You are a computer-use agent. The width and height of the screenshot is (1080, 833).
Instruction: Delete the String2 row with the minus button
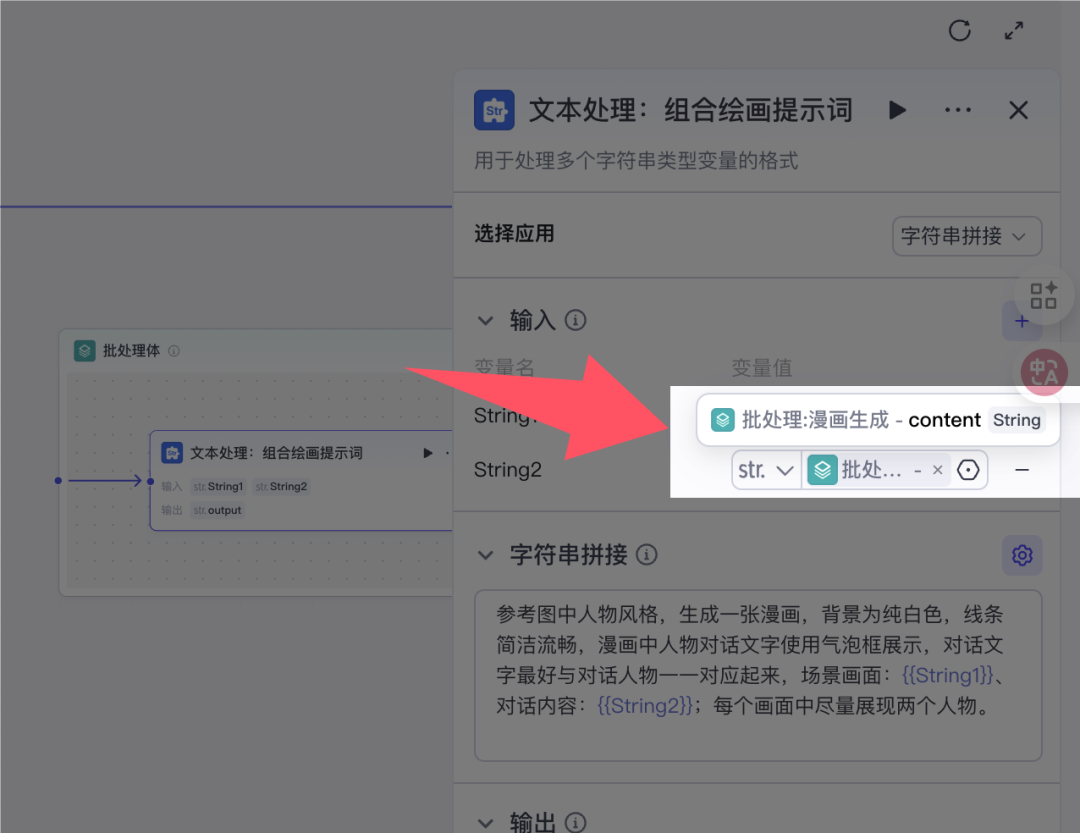point(1022,470)
